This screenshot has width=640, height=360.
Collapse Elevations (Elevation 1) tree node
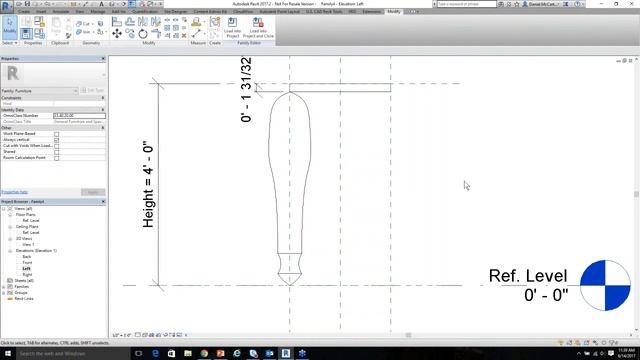click(10, 251)
